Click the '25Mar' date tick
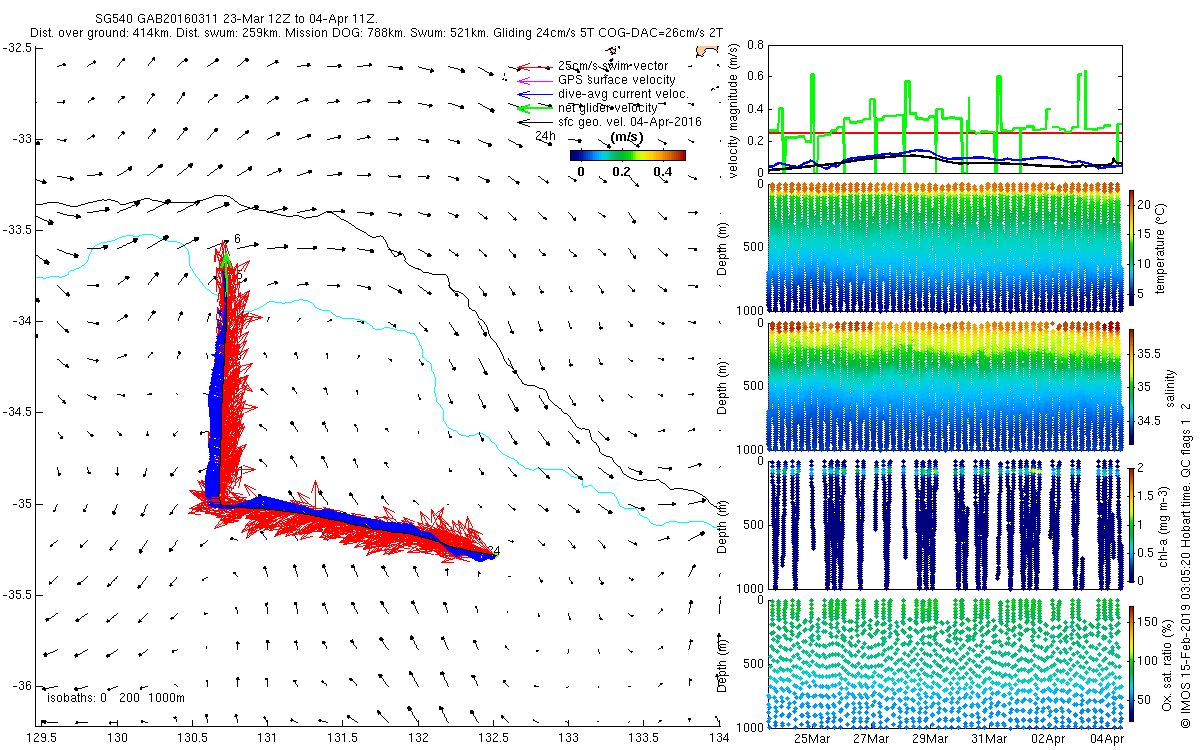The height and width of the screenshot is (750, 1200). point(811,738)
